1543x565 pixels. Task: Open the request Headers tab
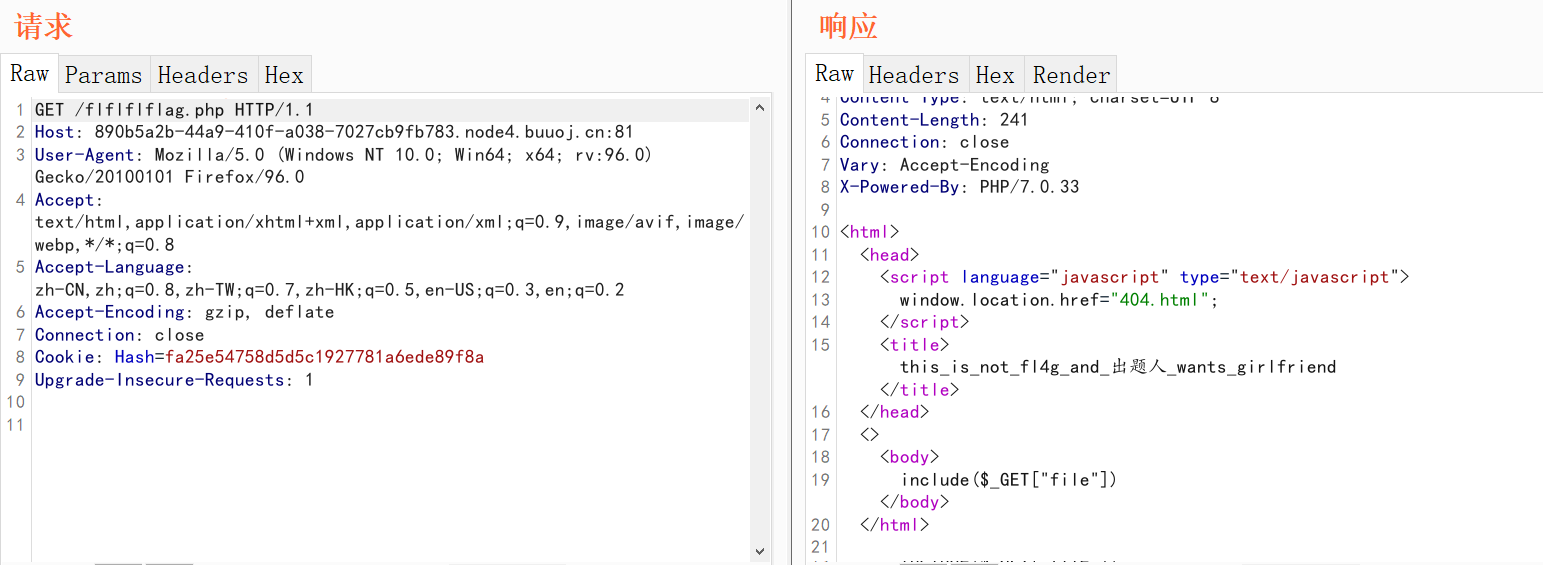[x=202, y=75]
